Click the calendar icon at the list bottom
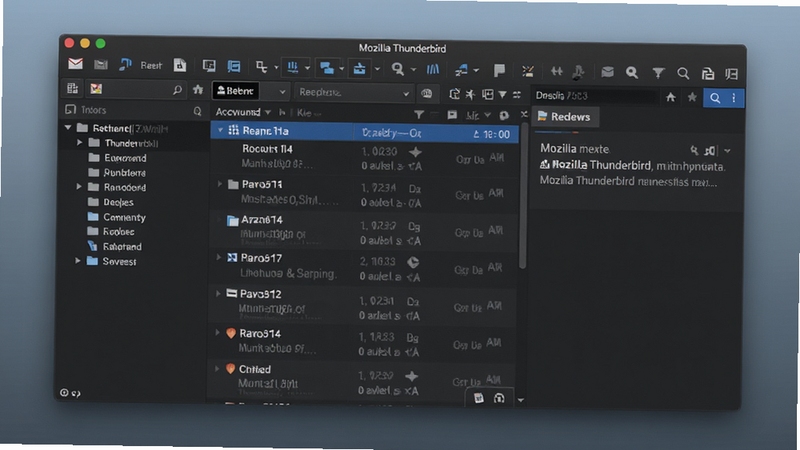The width and height of the screenshot is (800, 450). [x=478, y=398]
